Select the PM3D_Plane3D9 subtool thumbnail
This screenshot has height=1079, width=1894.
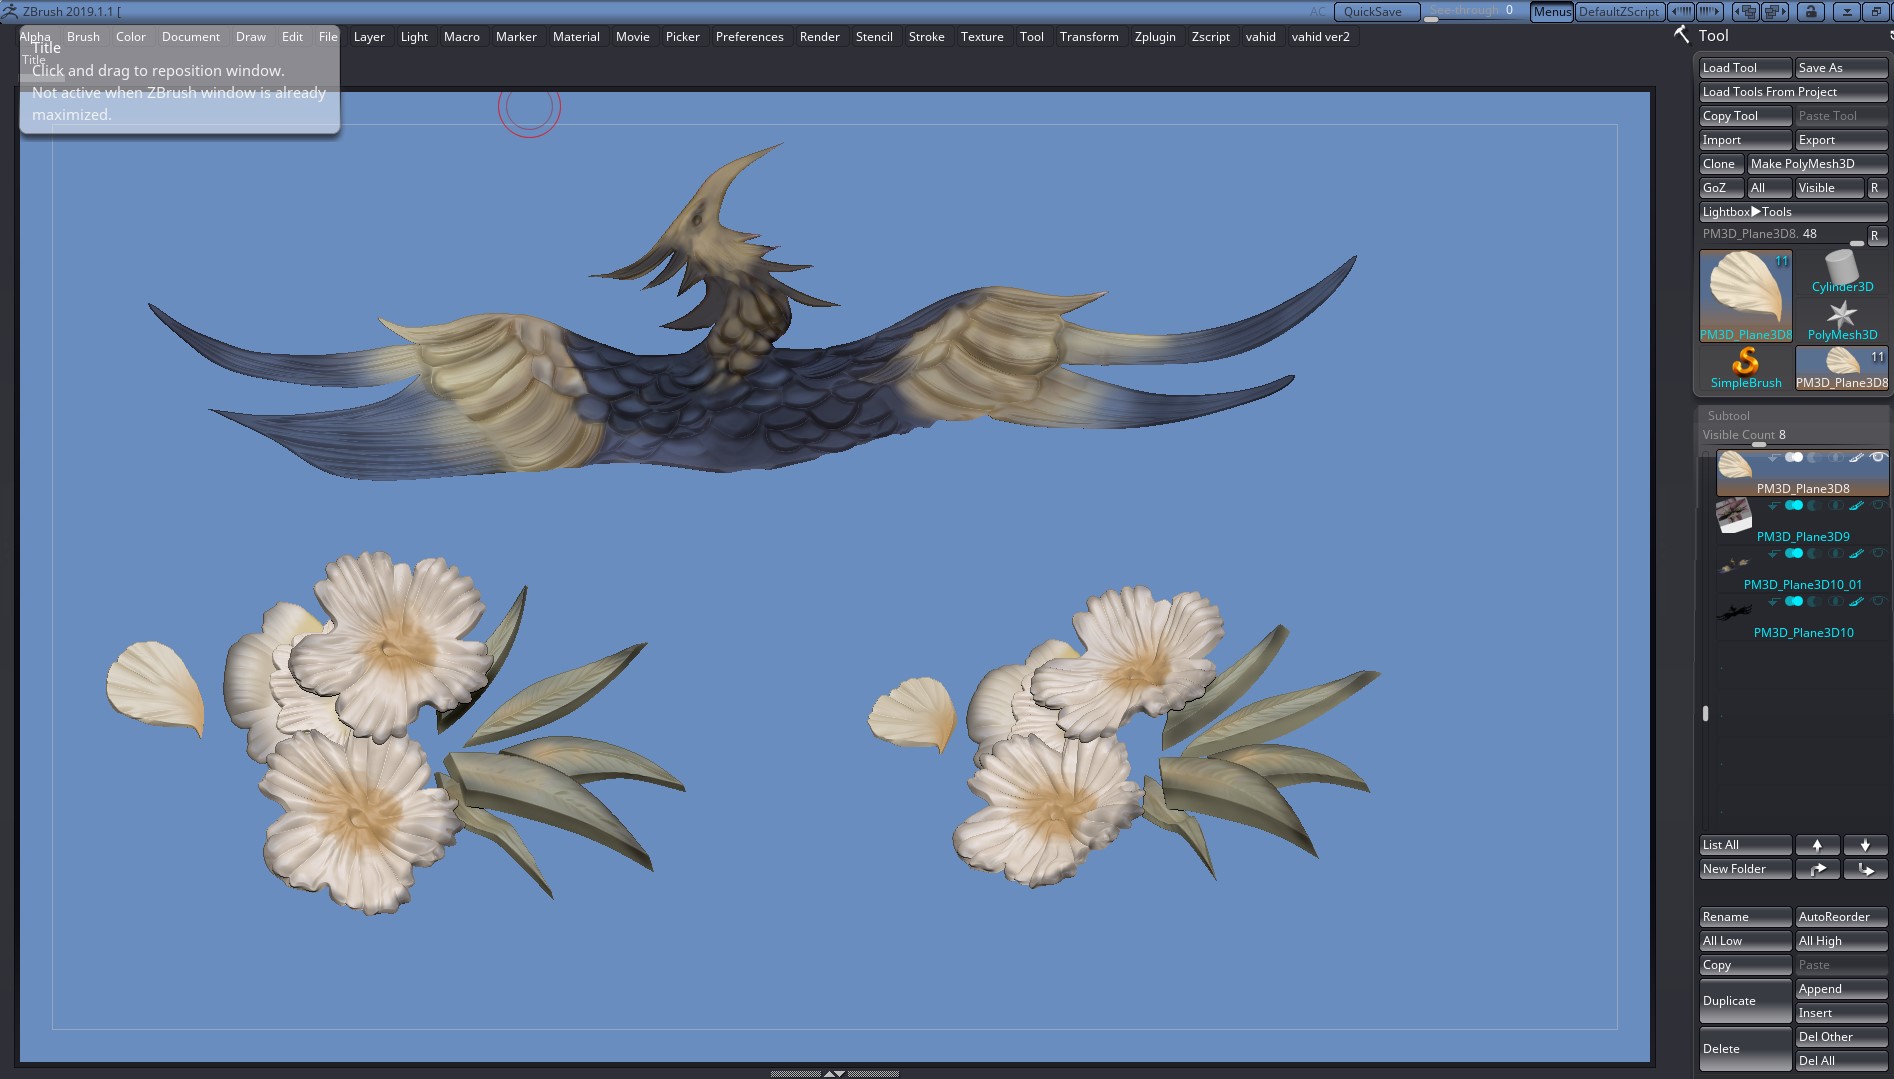coord(1734,516)
